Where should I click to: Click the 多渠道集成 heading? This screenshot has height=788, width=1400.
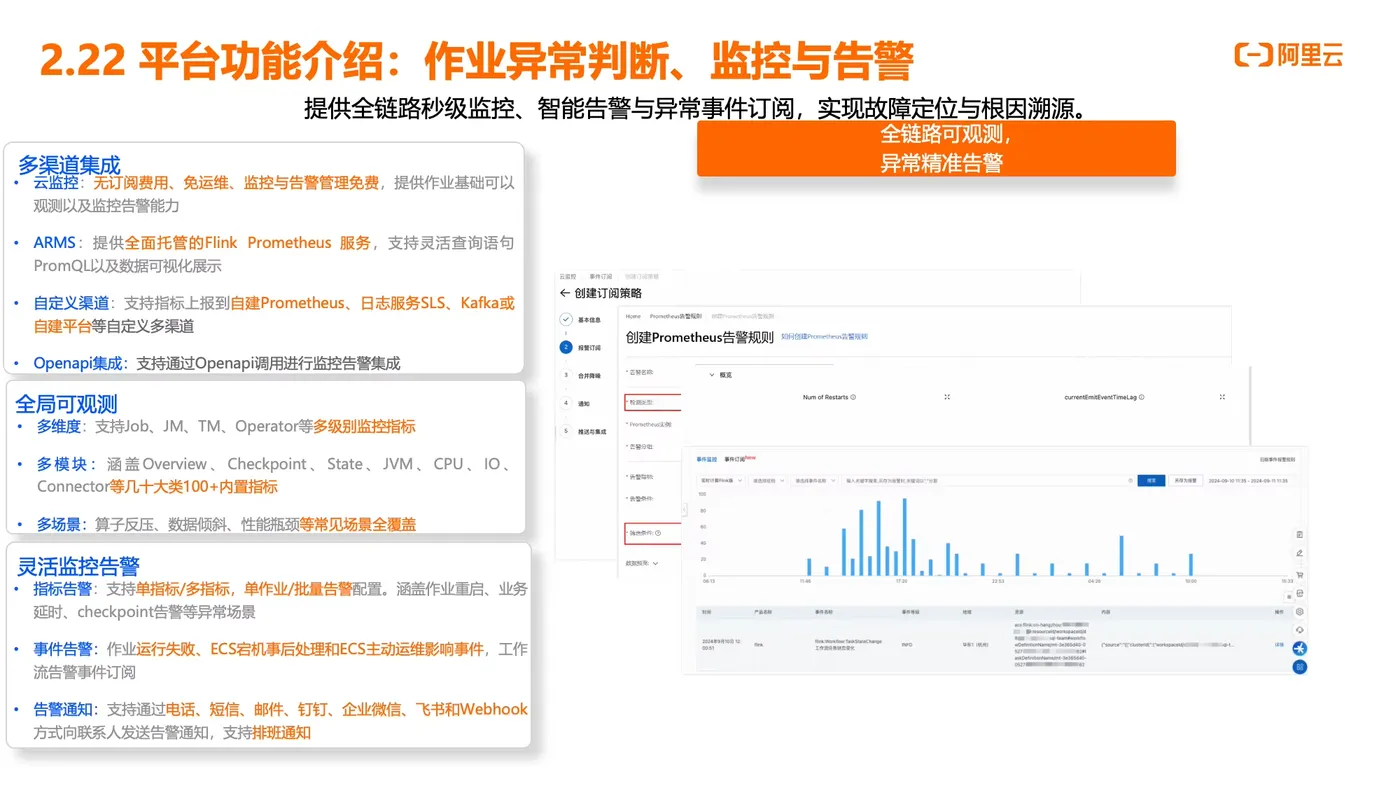(69, 164)
